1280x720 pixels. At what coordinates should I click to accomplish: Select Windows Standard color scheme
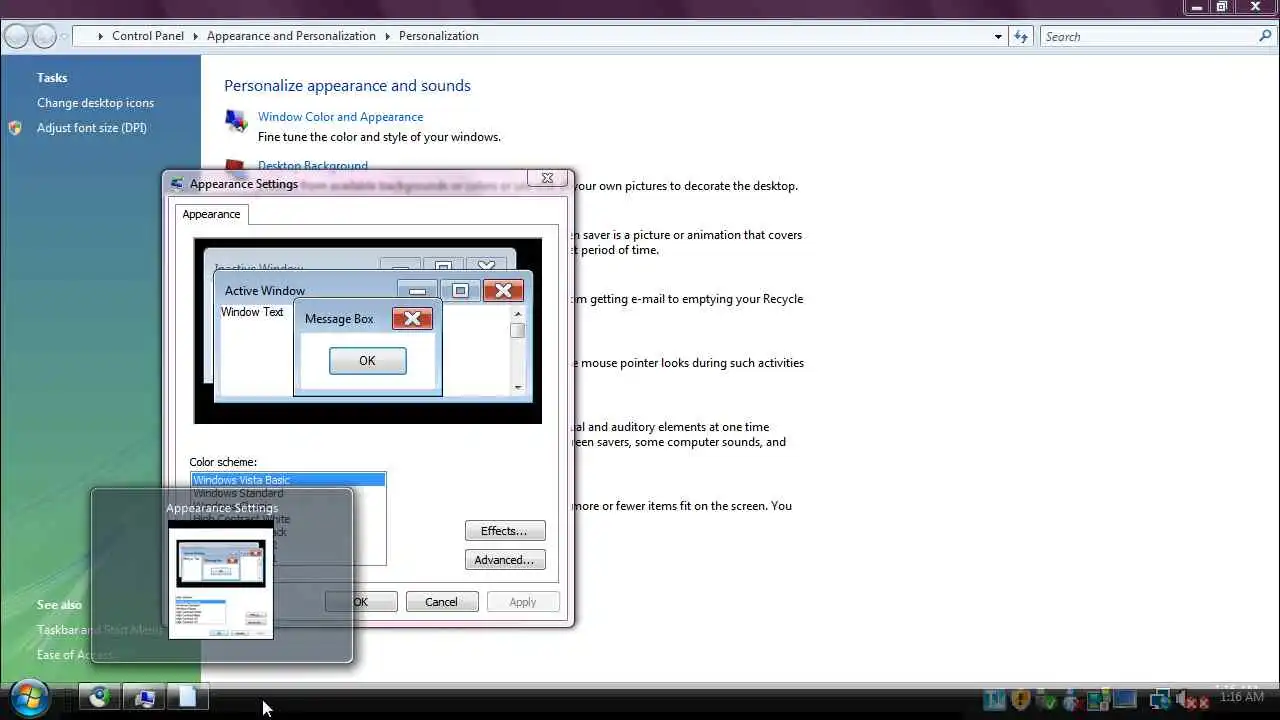(x=288, y=493)
